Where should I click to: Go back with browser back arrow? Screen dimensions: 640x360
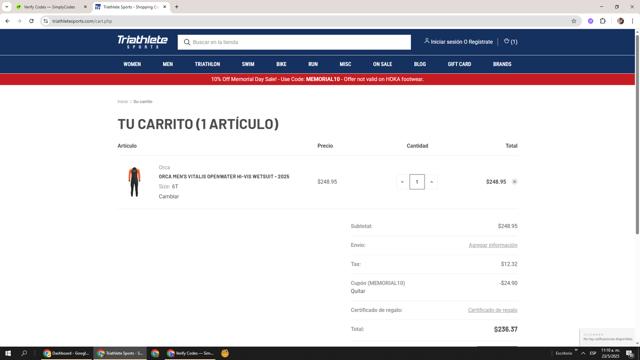(8, 21)
